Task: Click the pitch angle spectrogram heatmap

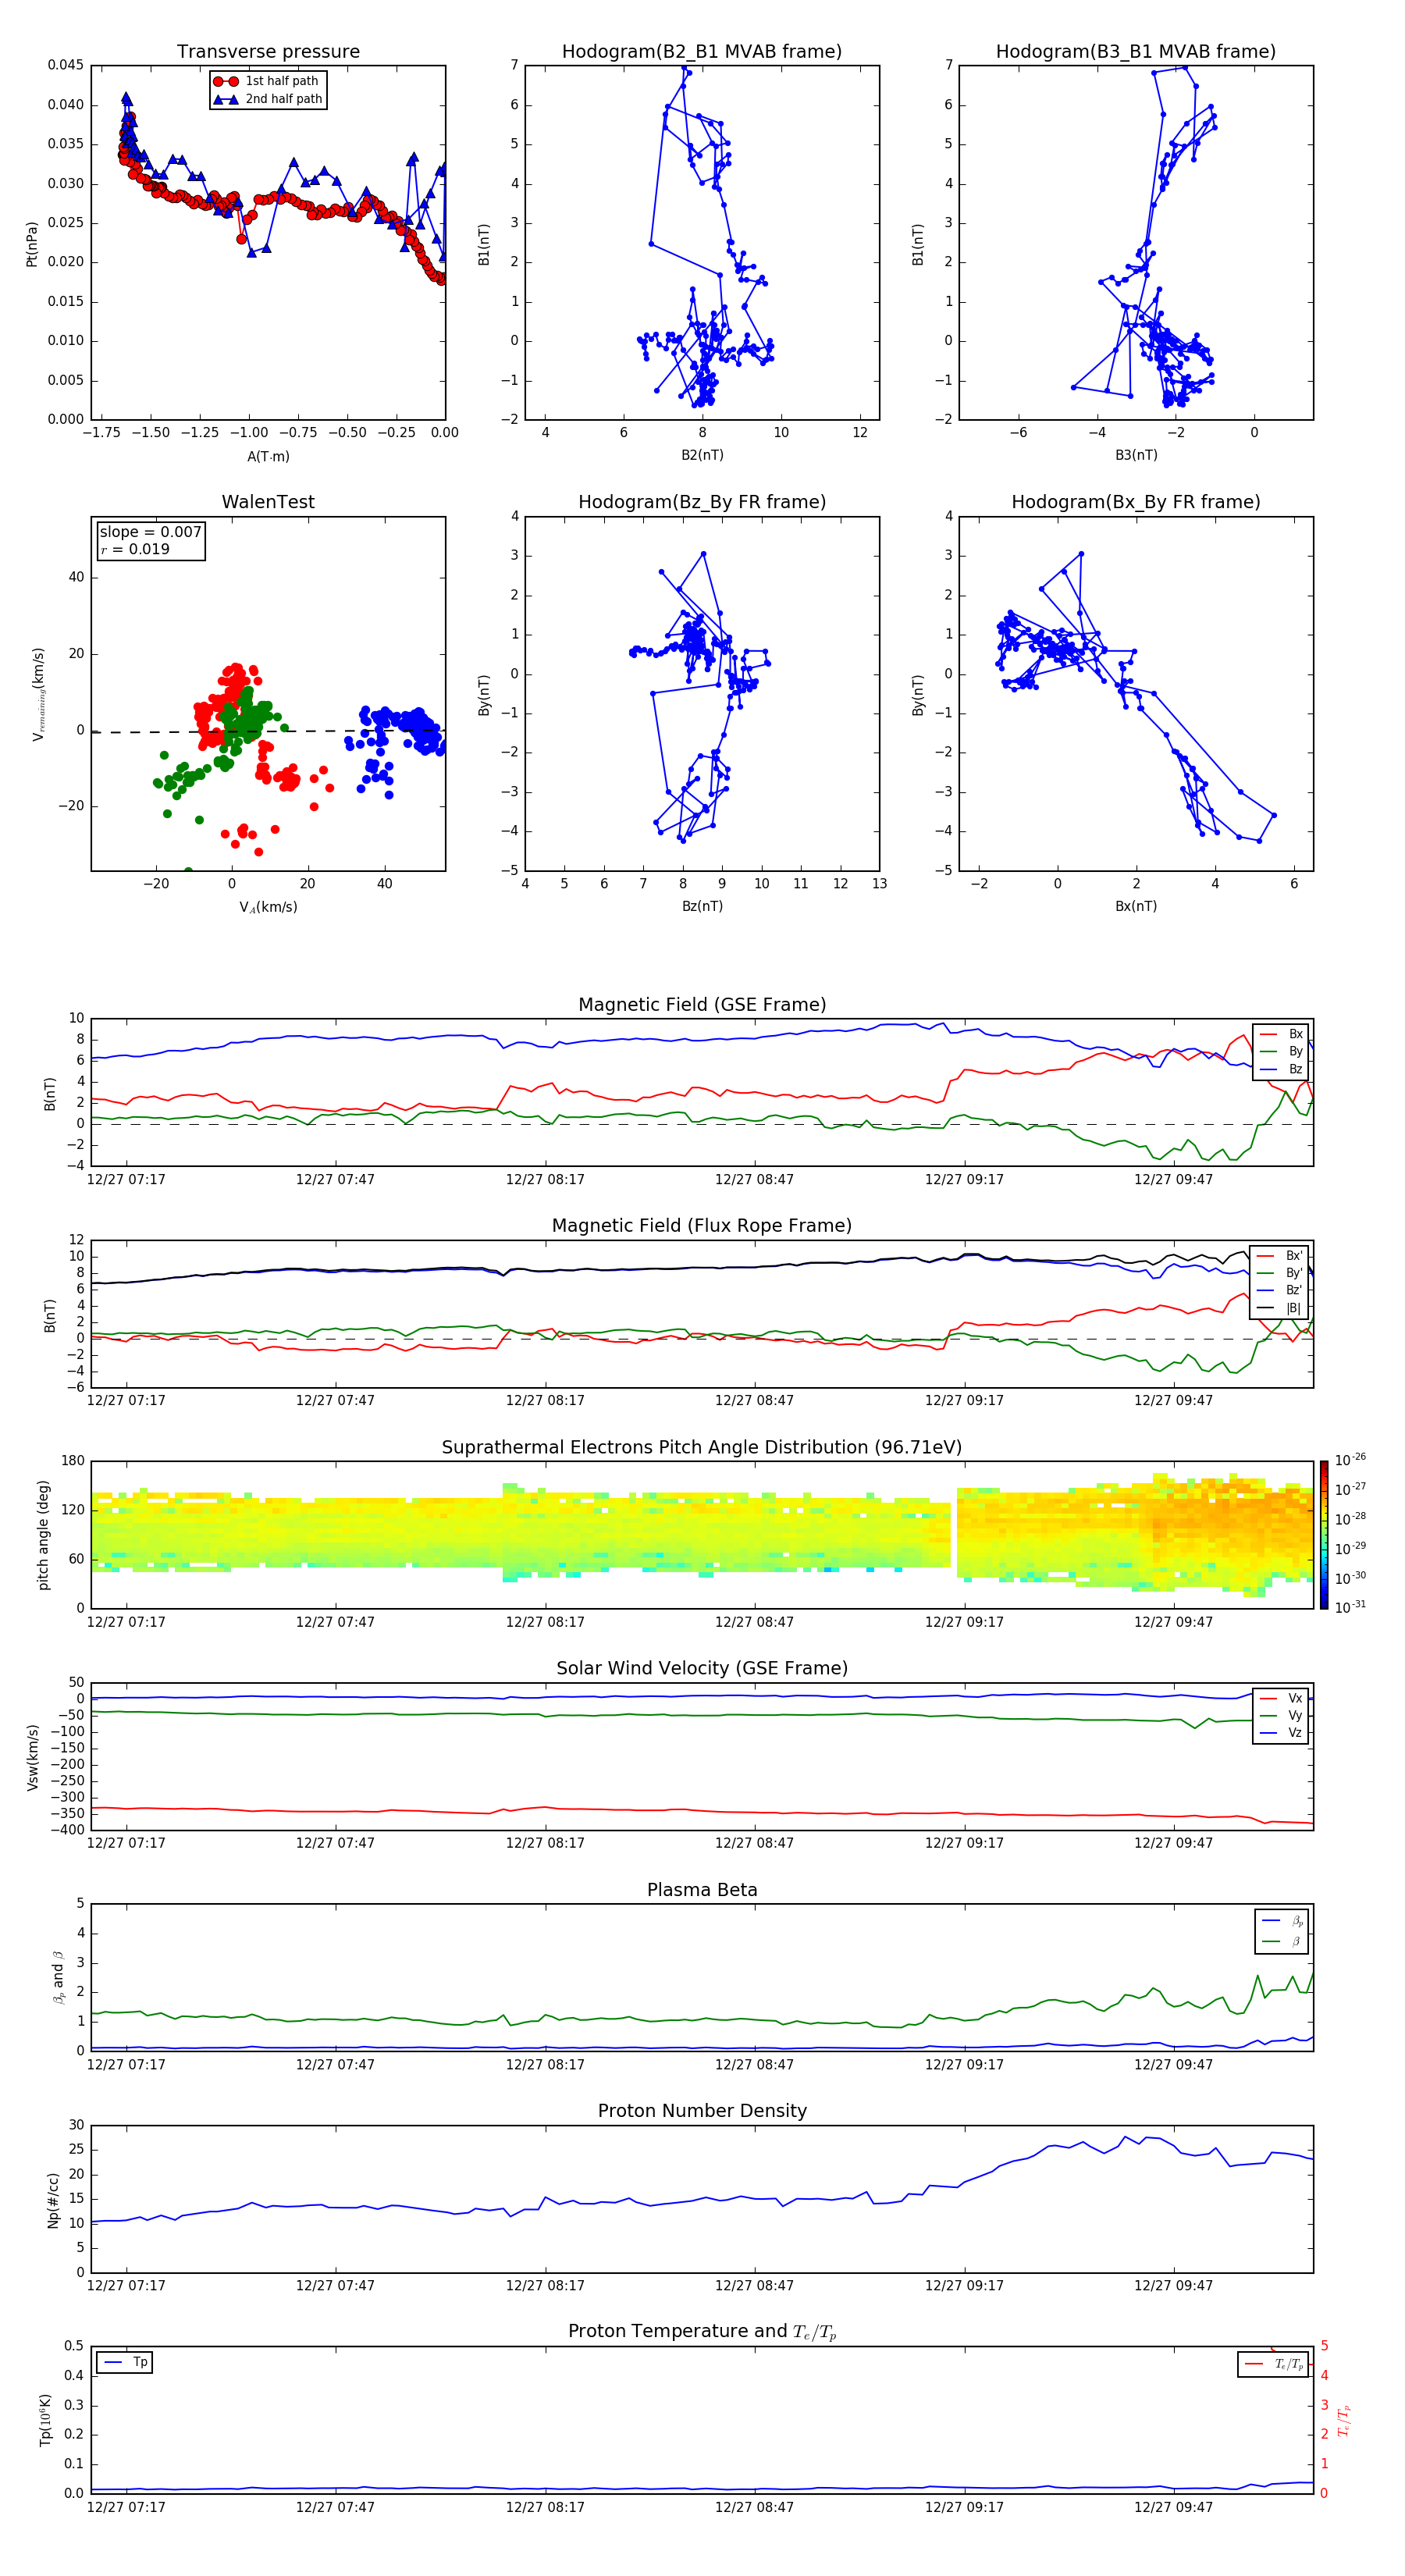Action: pos(702,1535)
